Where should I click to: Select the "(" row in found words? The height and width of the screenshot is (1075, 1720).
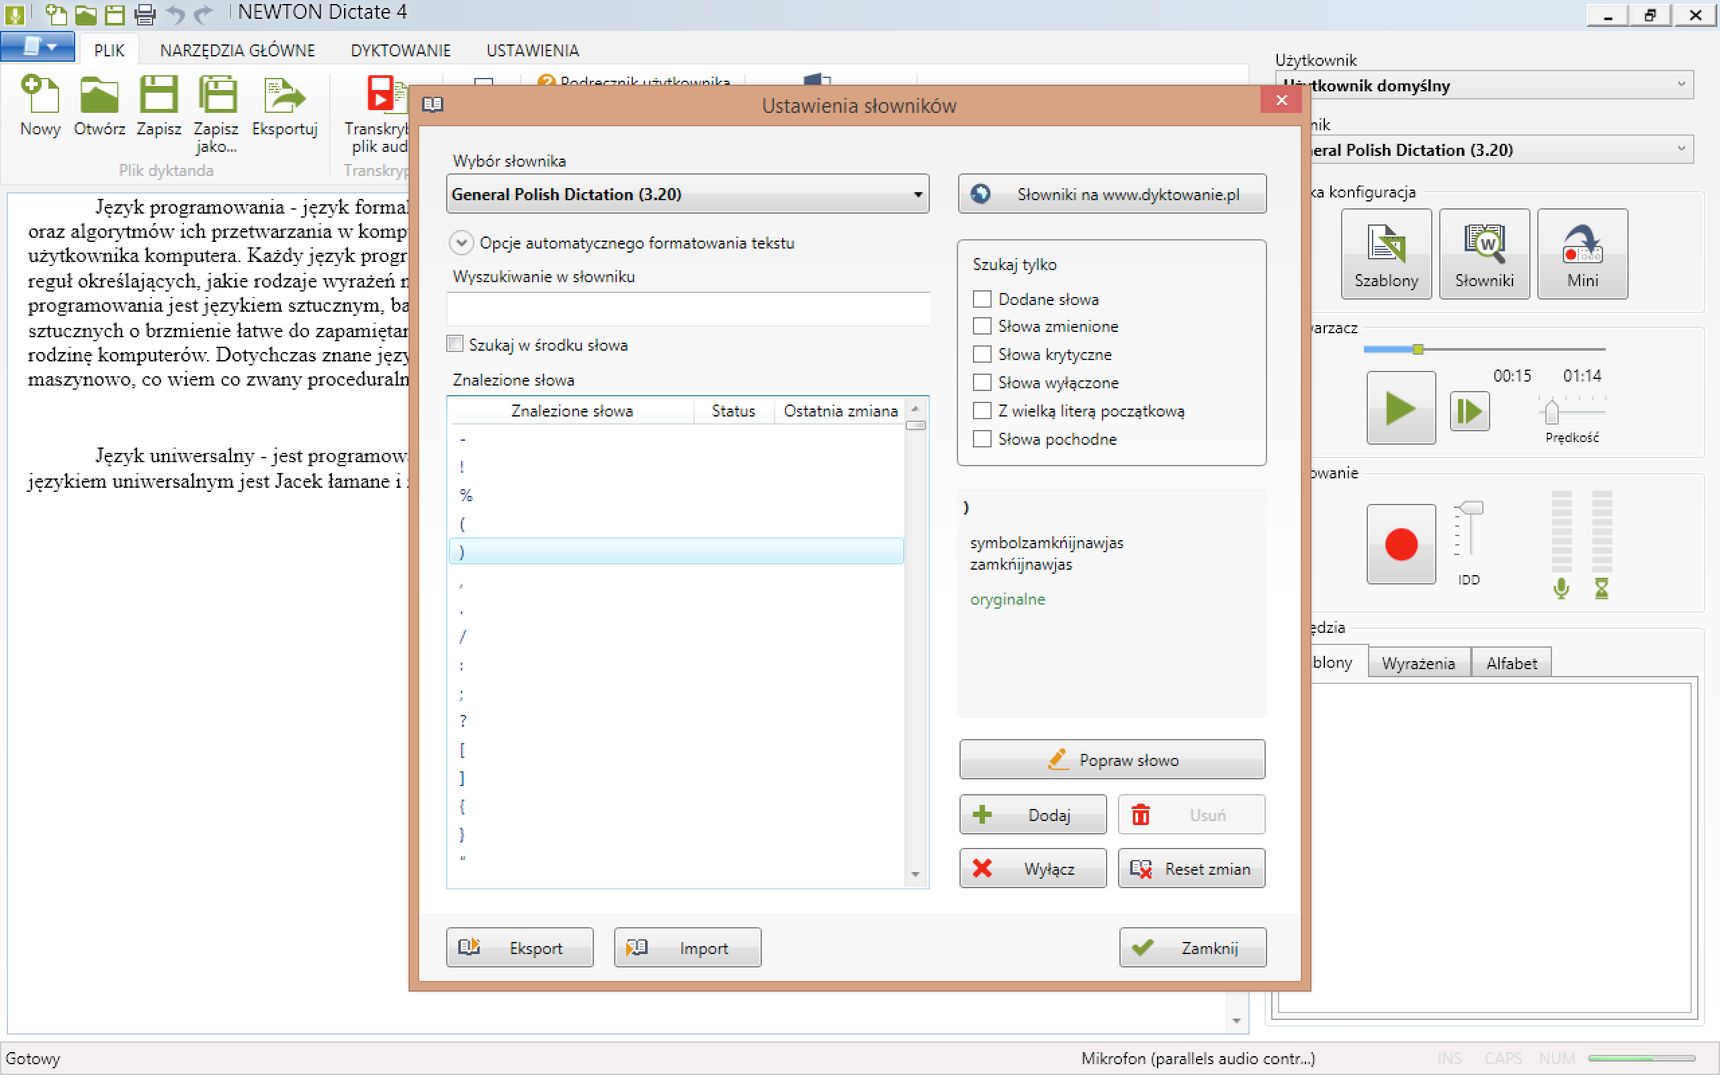coord(676,523)
